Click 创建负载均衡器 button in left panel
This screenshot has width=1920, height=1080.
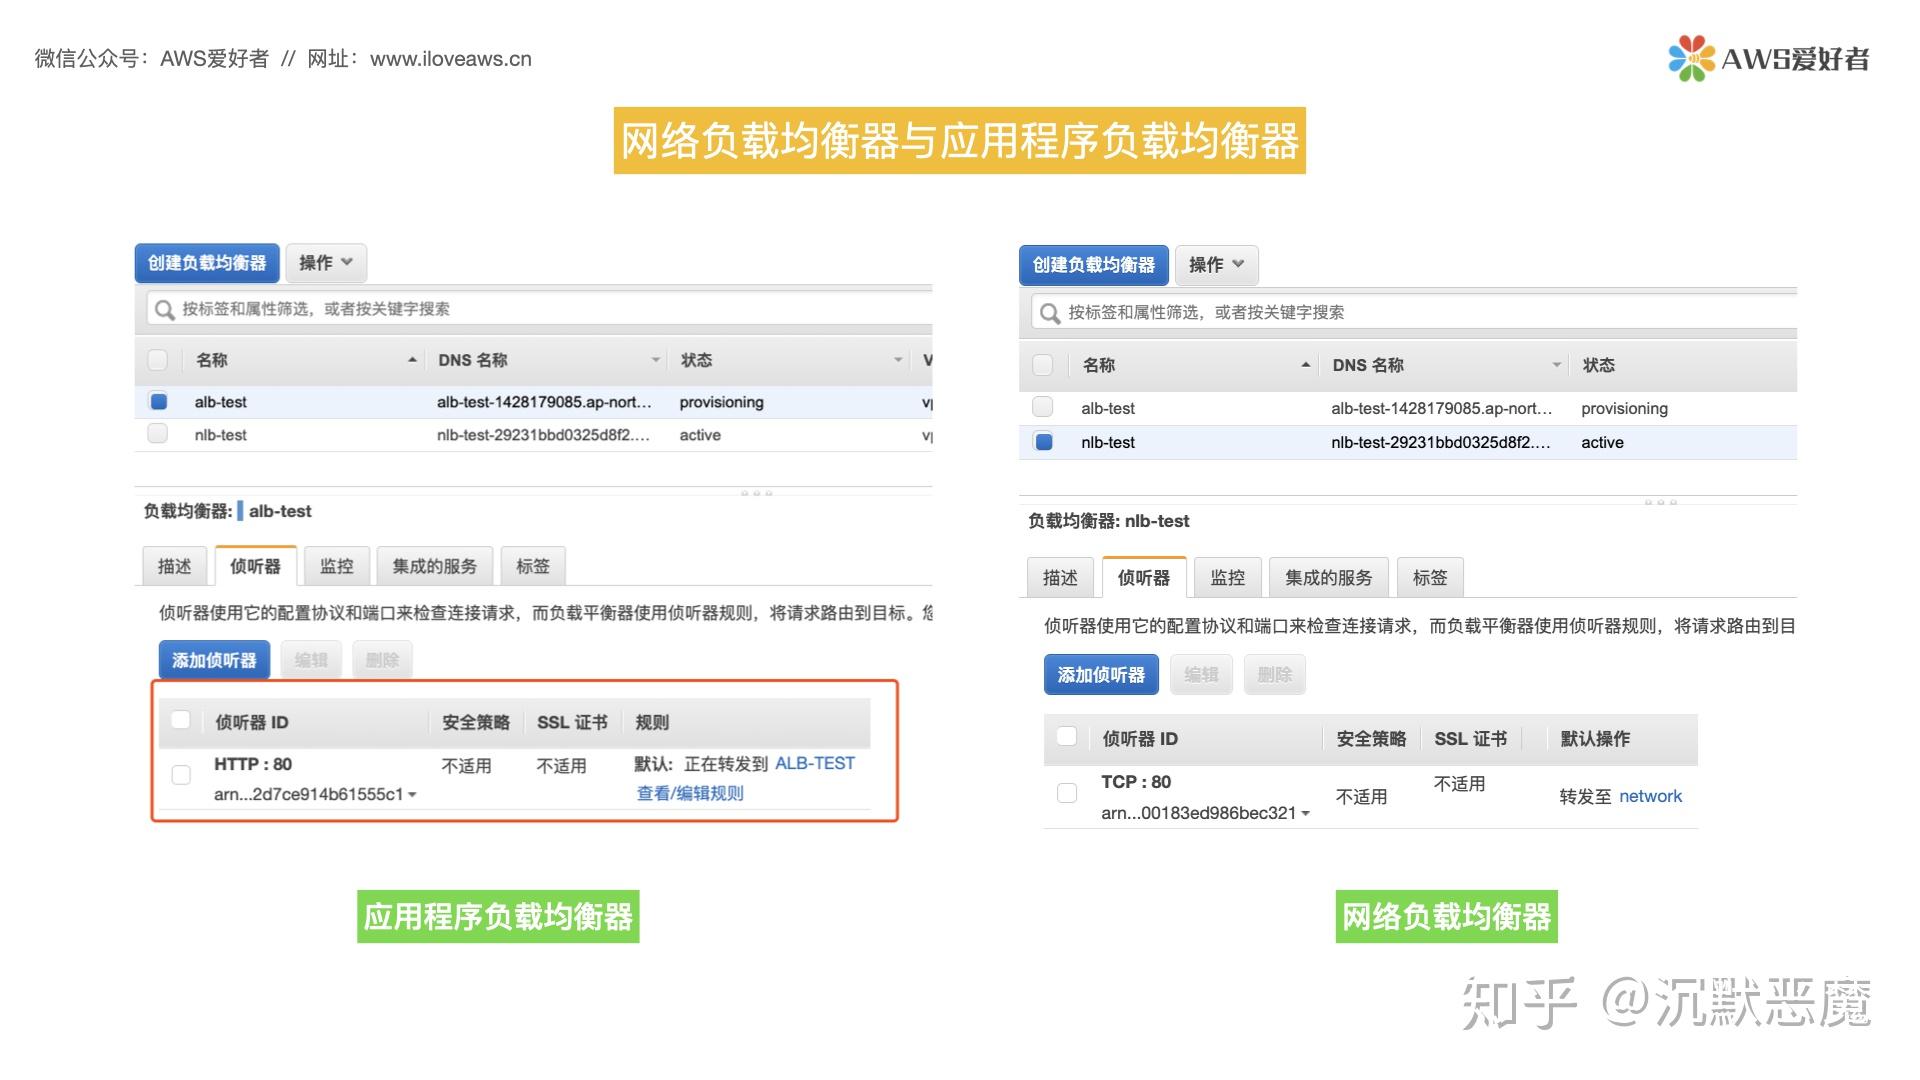pos(207,263)
